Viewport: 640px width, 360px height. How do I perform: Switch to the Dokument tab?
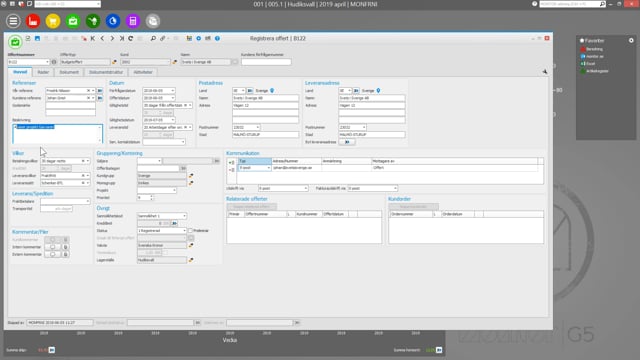(x=69, y=72)
